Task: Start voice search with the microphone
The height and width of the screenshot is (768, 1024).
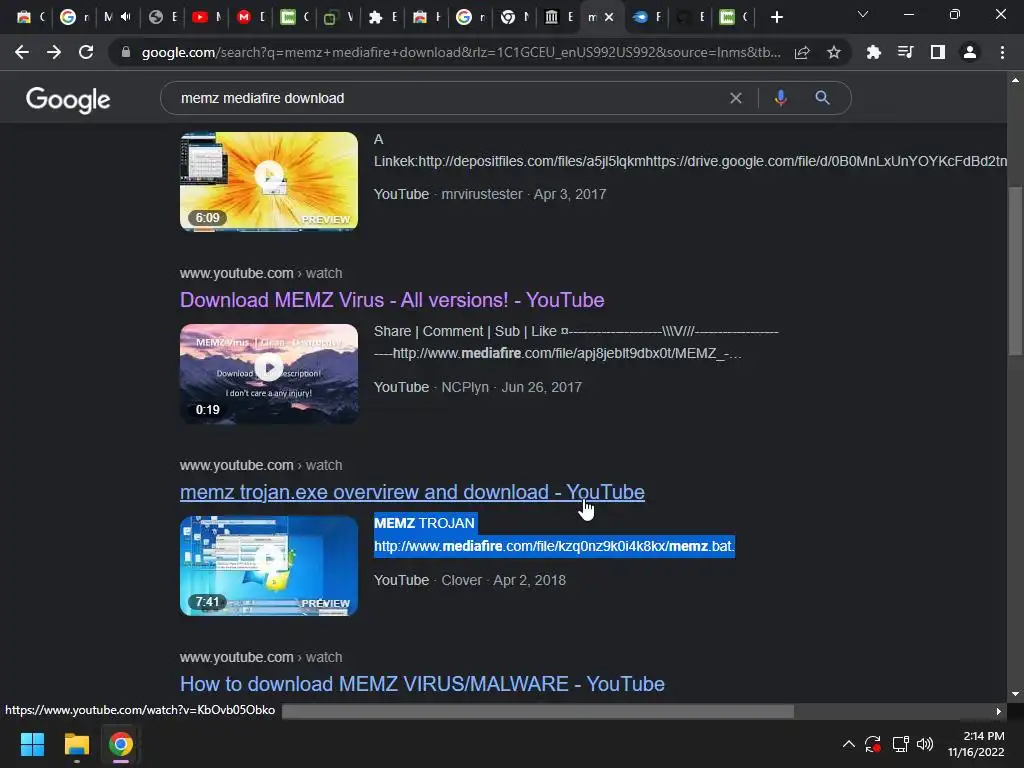Action: [780, 98]
